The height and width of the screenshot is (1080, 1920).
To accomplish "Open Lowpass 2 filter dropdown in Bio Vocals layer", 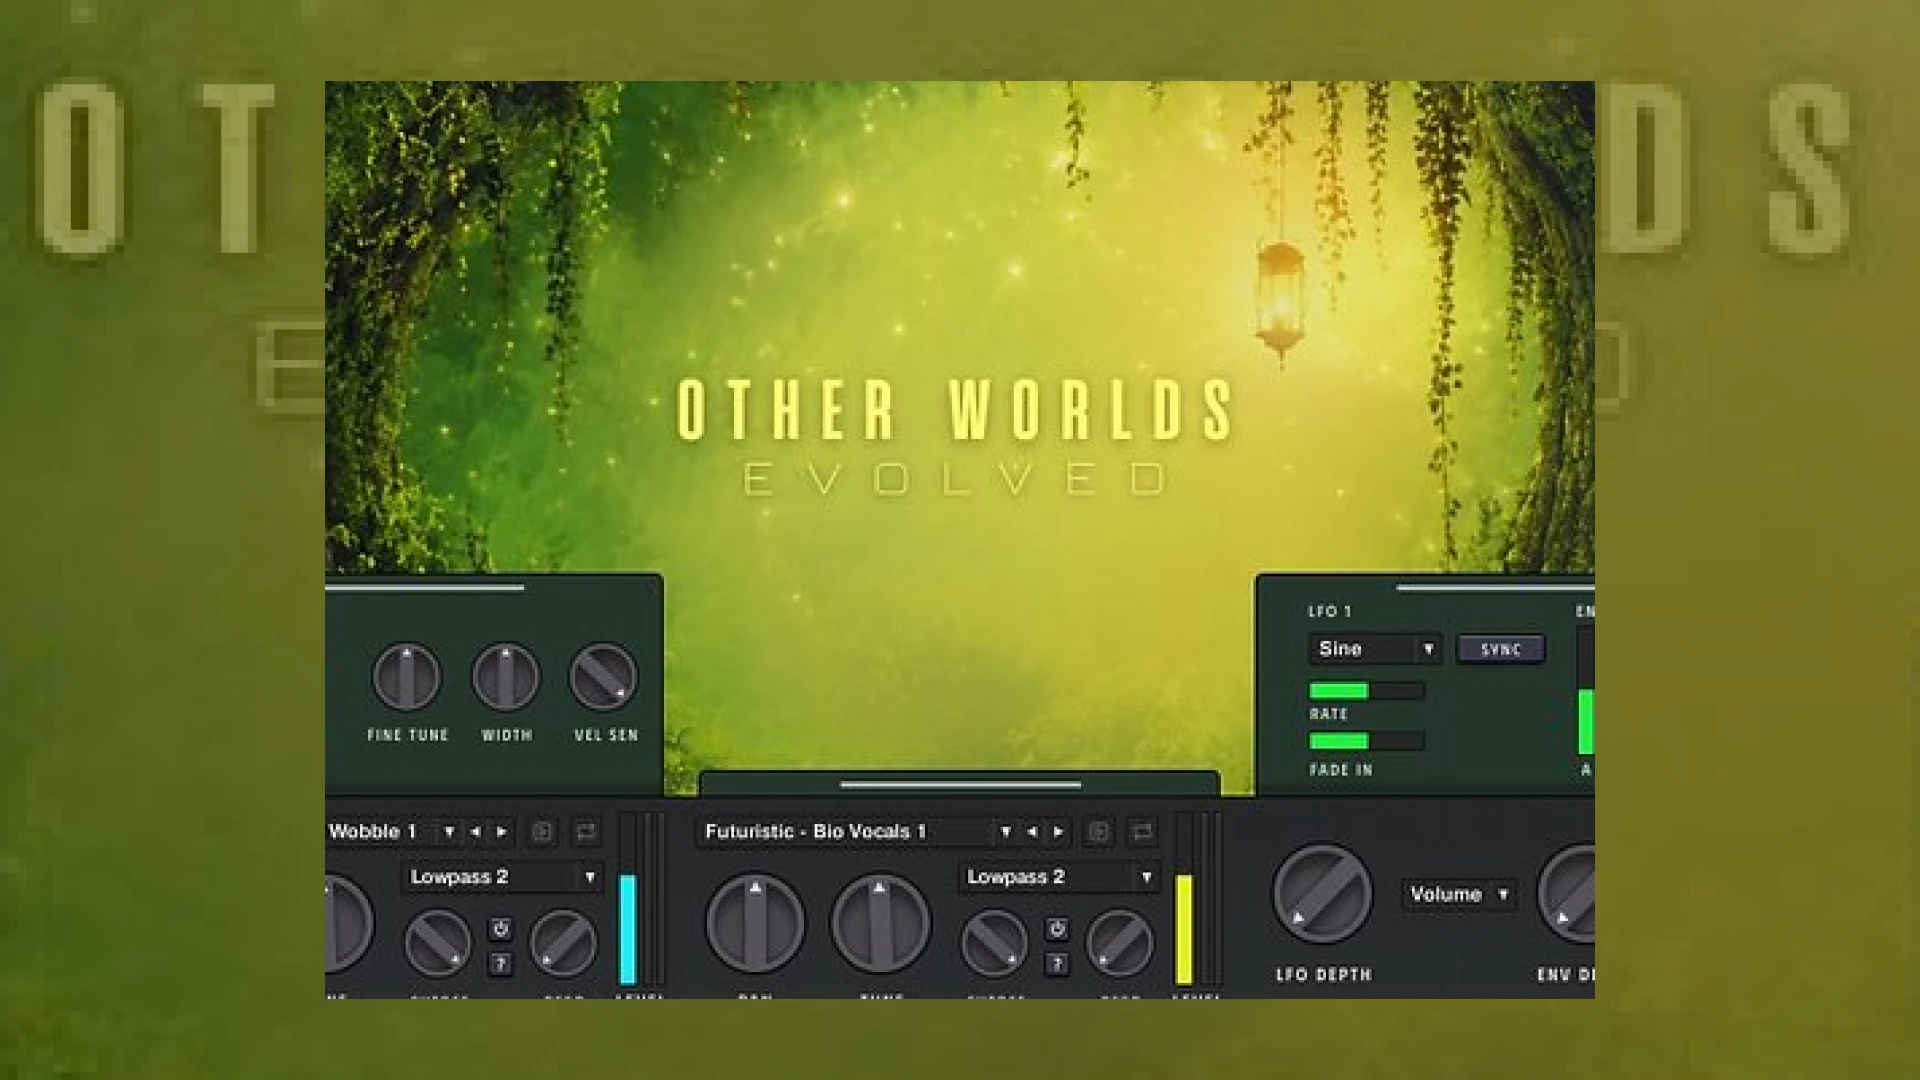I will click(x=1059, y=877).
